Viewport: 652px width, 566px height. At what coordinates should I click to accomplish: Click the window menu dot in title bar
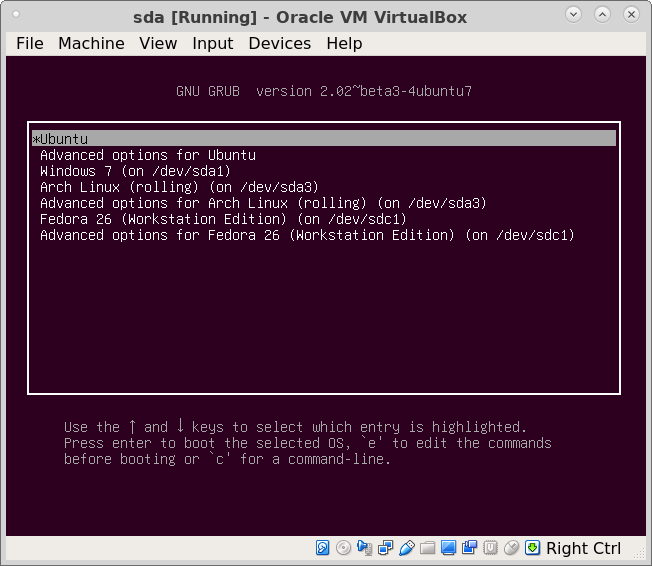(x=16, y=14)
